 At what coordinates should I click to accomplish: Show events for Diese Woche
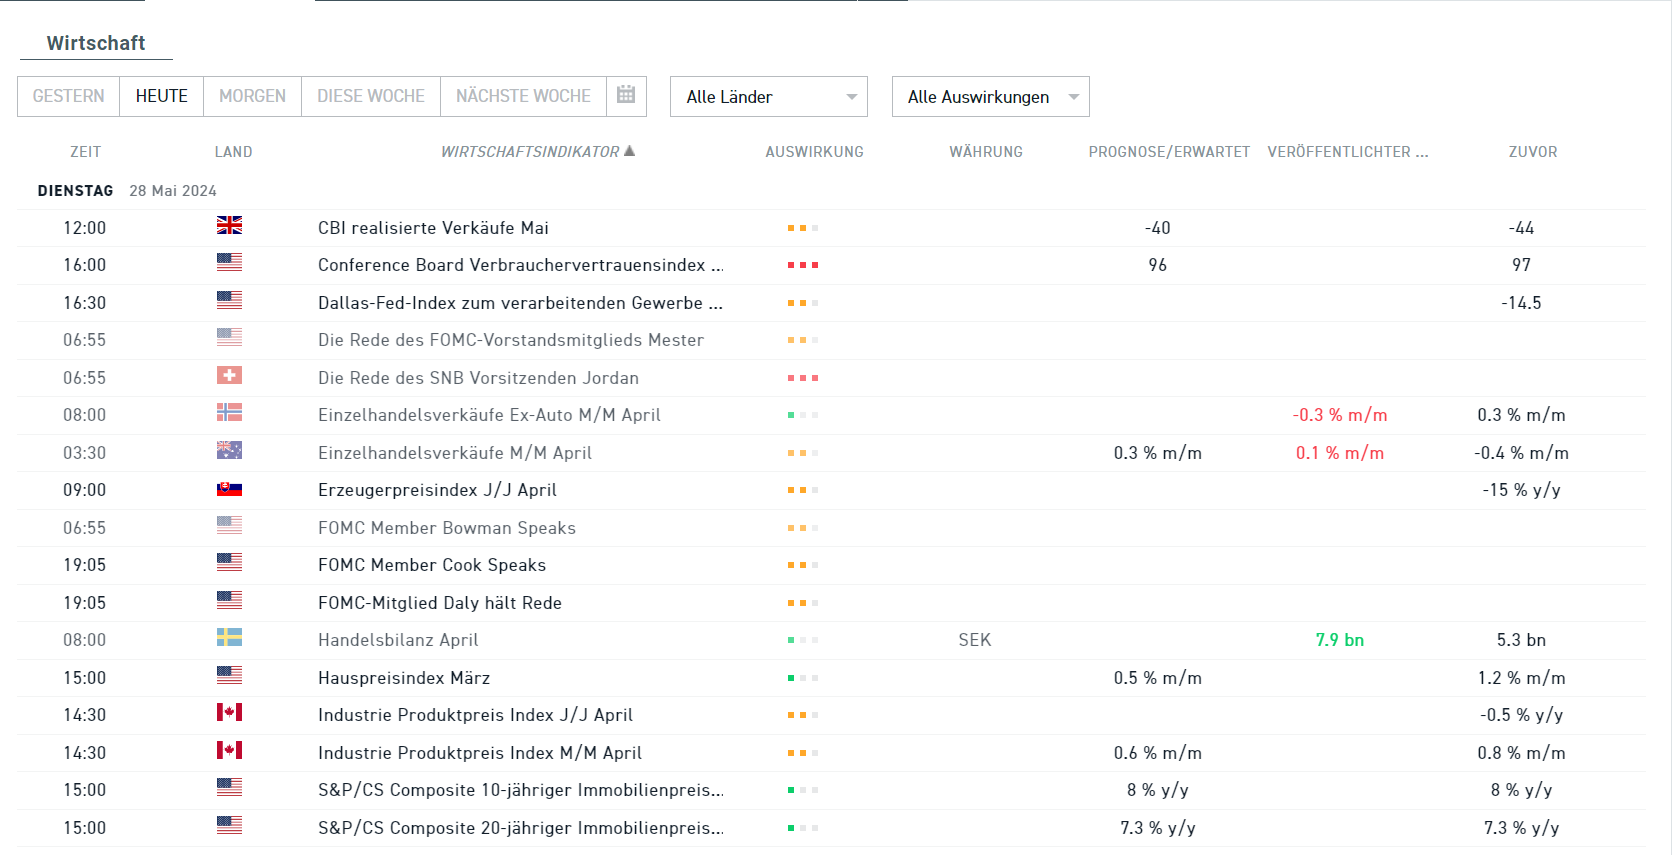(x=370, y=96)
